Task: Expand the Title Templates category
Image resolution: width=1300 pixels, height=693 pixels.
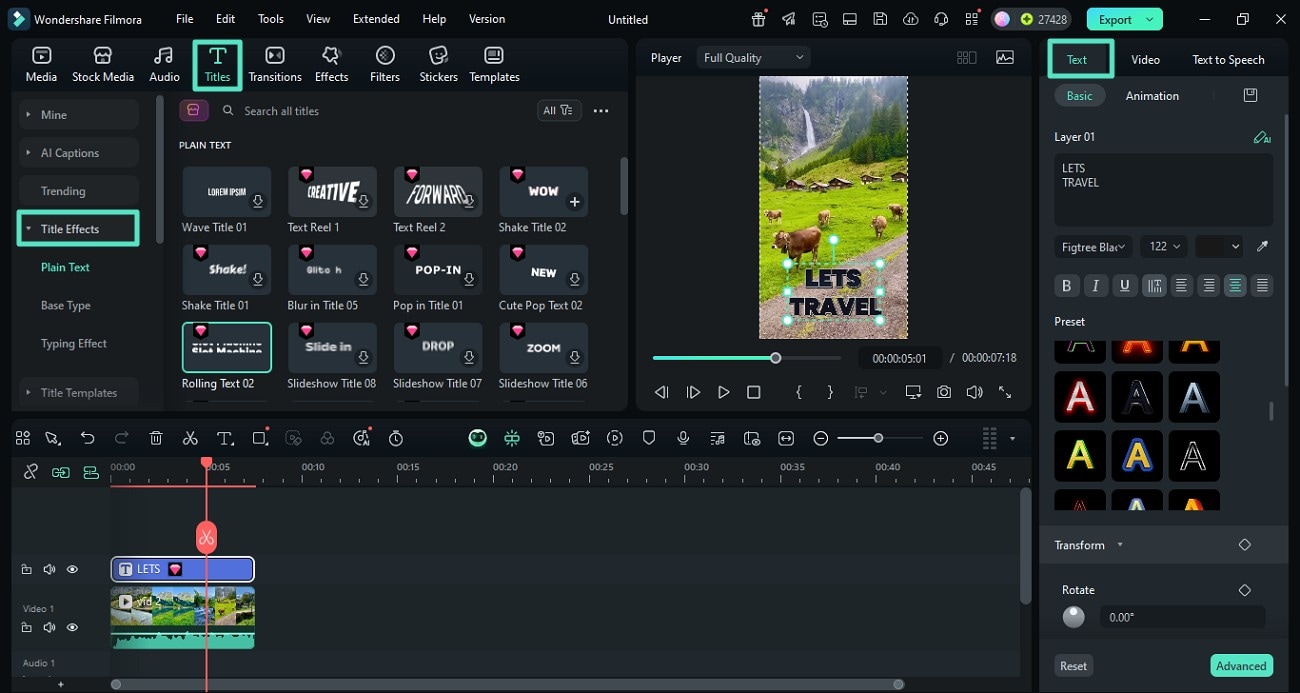Action: pos(78,393)
